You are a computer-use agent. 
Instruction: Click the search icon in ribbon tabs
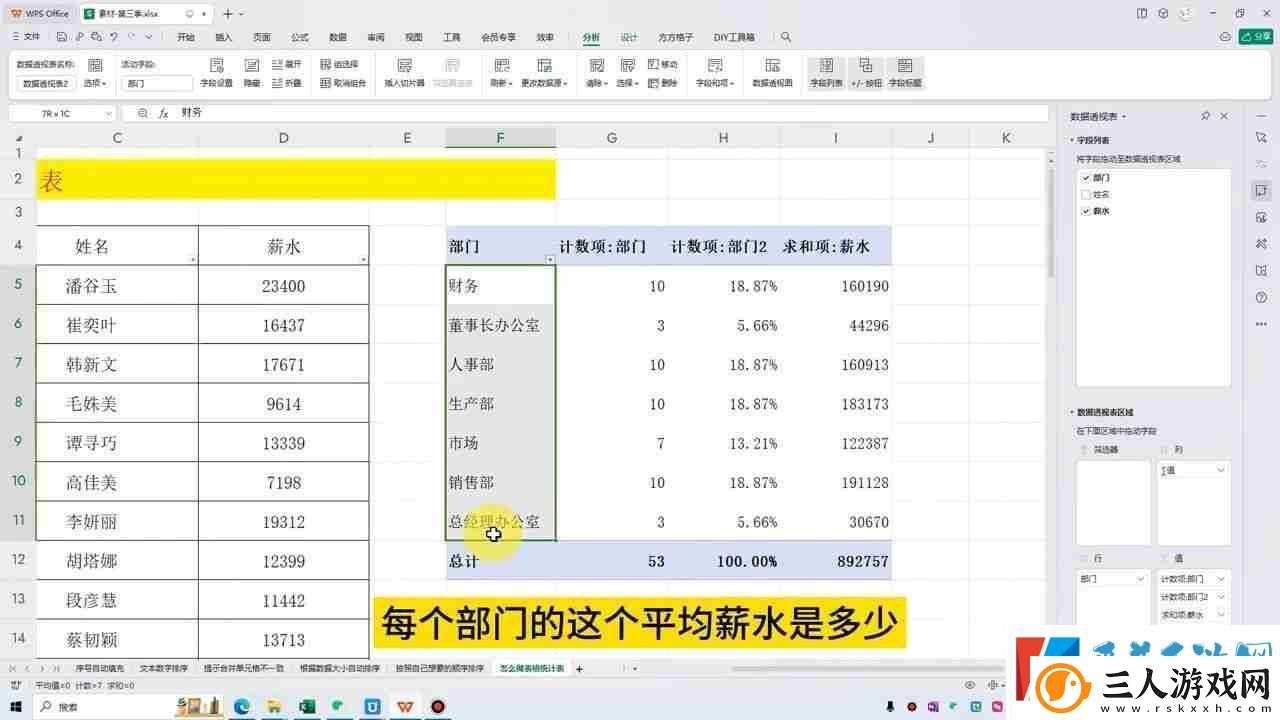786,37
